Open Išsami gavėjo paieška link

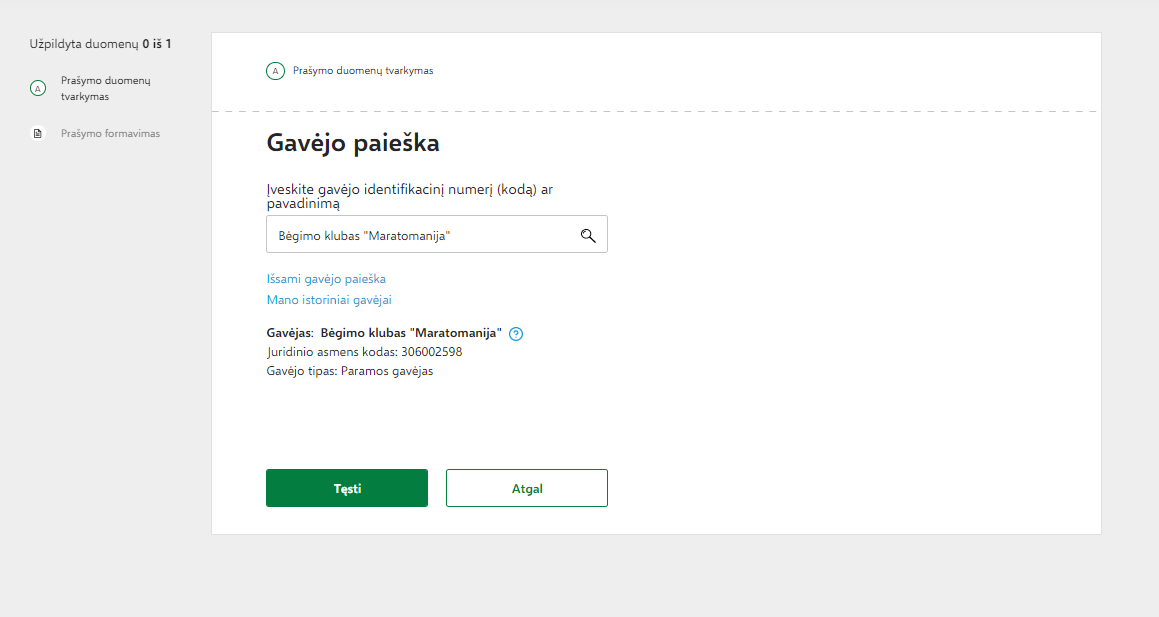point(326,279)
